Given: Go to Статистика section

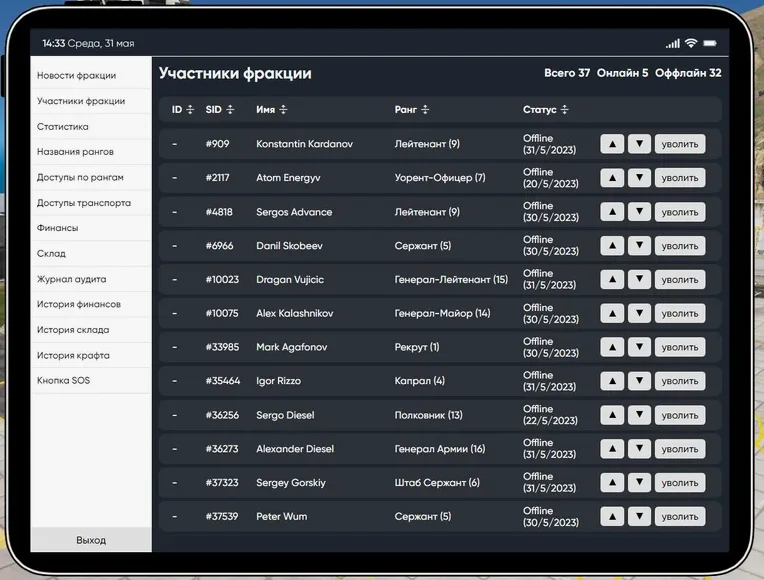Looking at the screenshot, I should [91, 126].
